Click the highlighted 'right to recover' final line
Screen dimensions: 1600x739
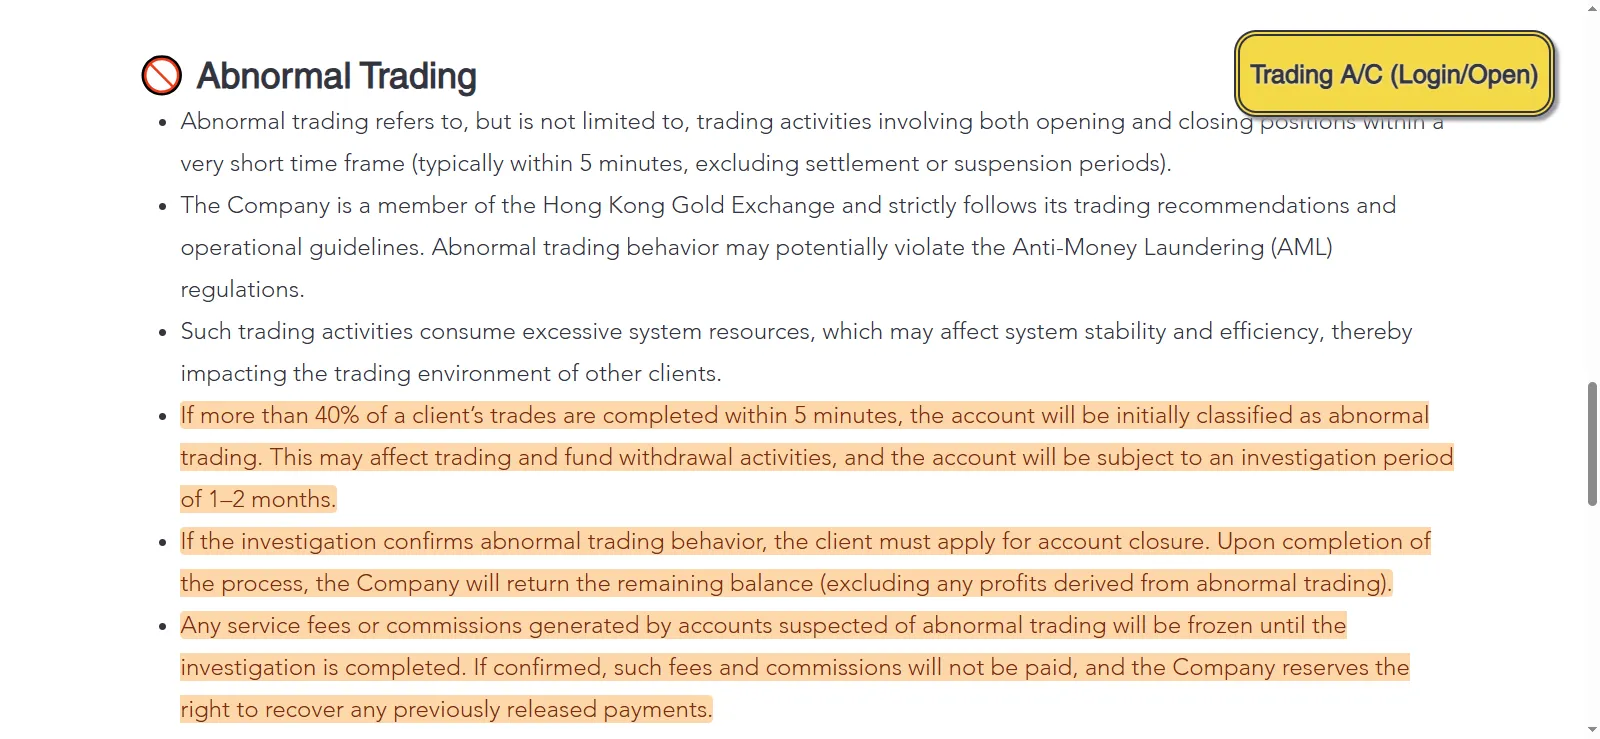(x=446, y=709)
